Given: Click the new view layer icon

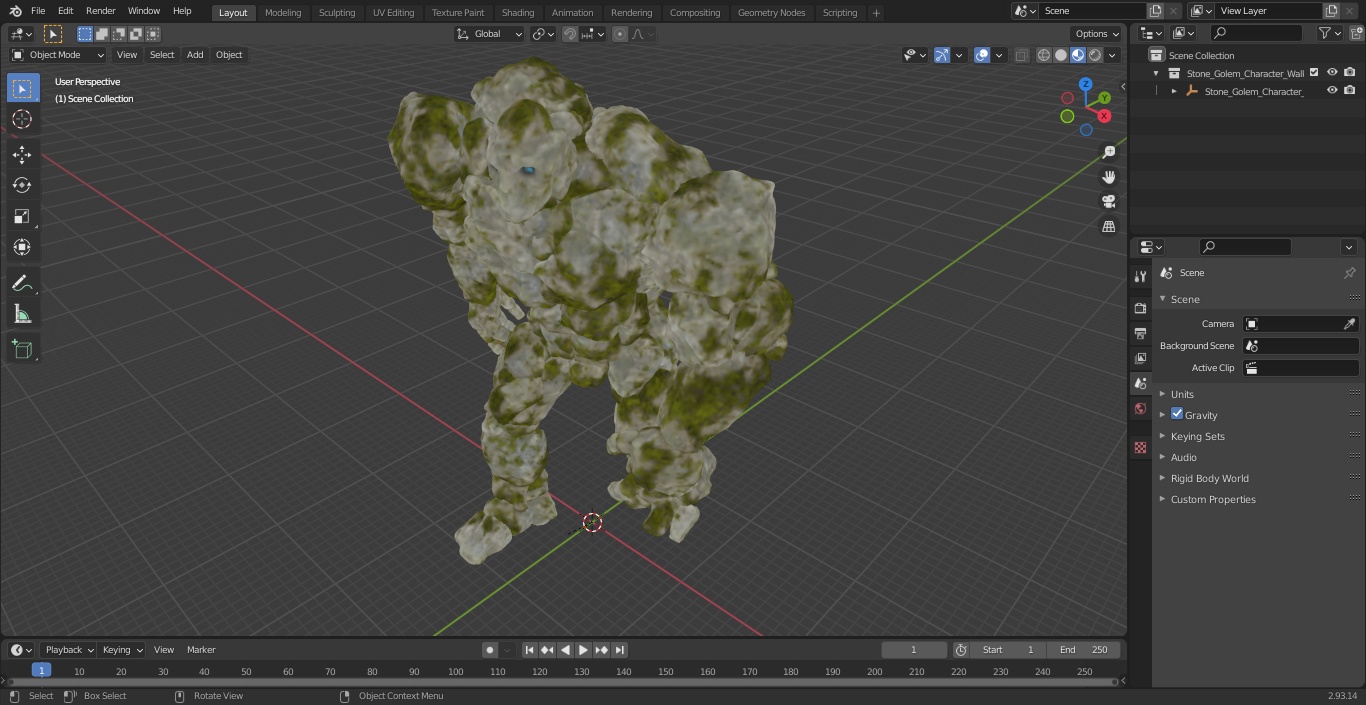Looking at the screenshot, I should point(1331,11).
